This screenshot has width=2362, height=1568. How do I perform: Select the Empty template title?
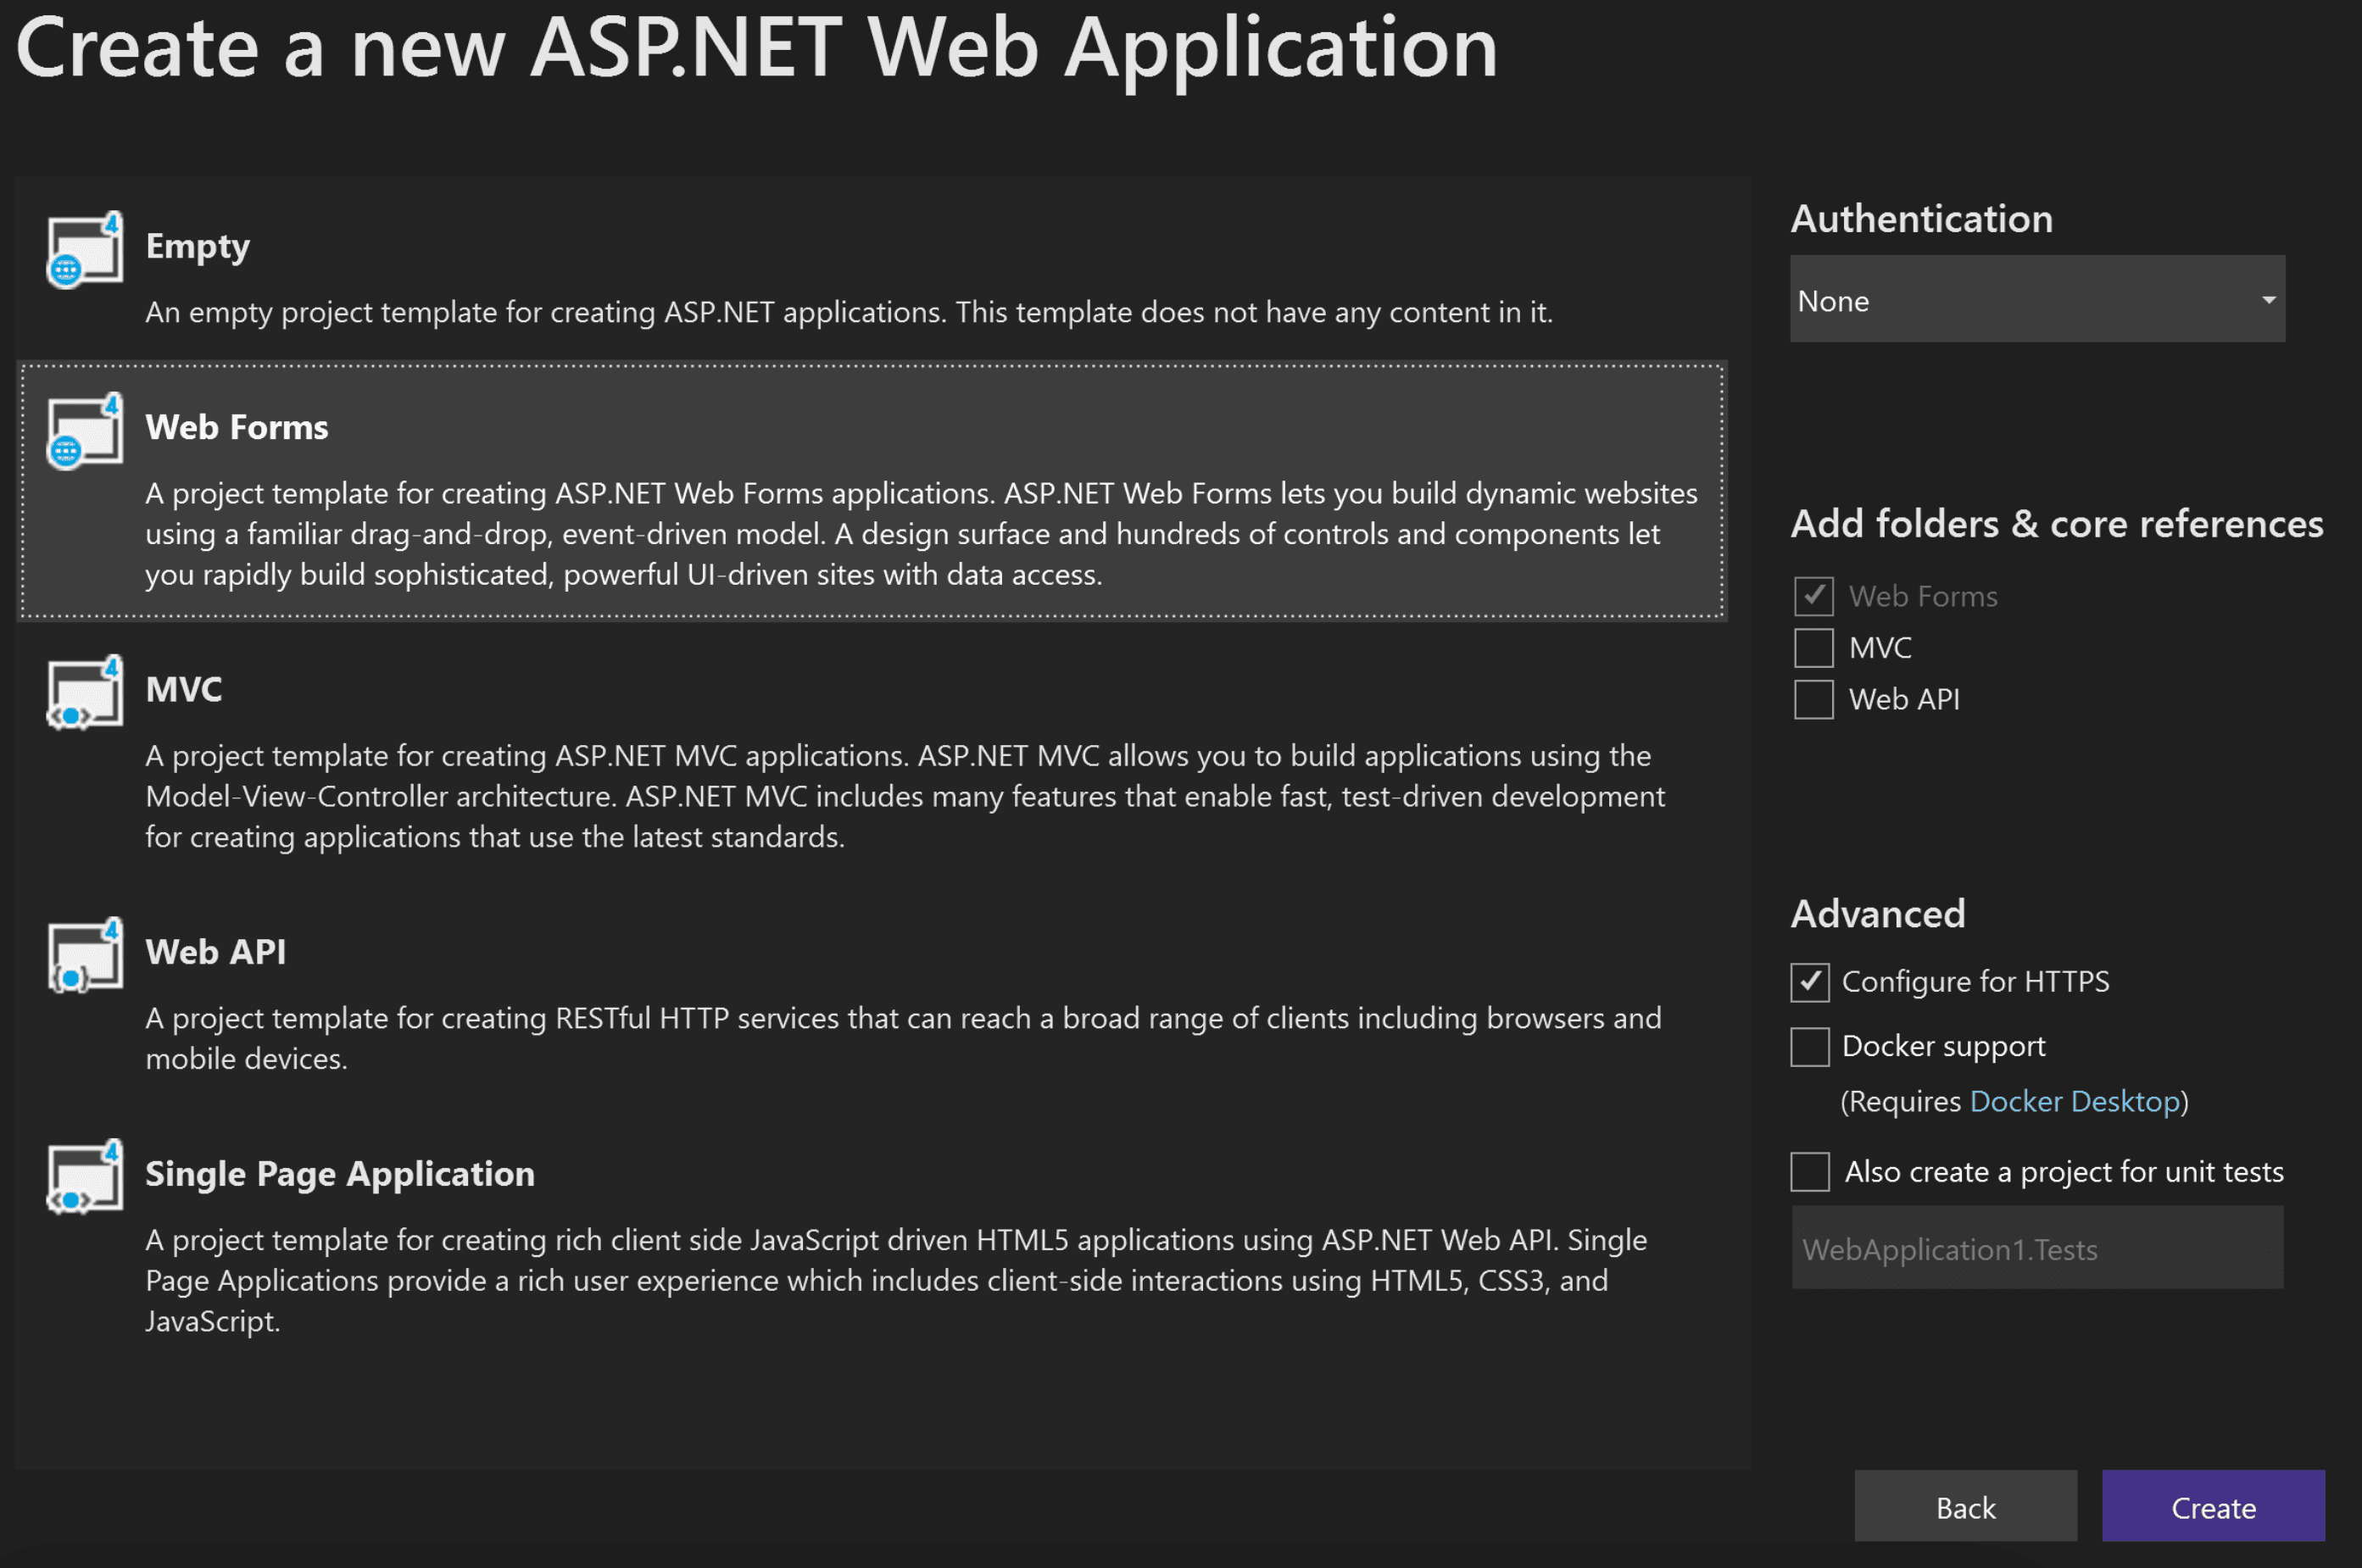click(198, 247)
